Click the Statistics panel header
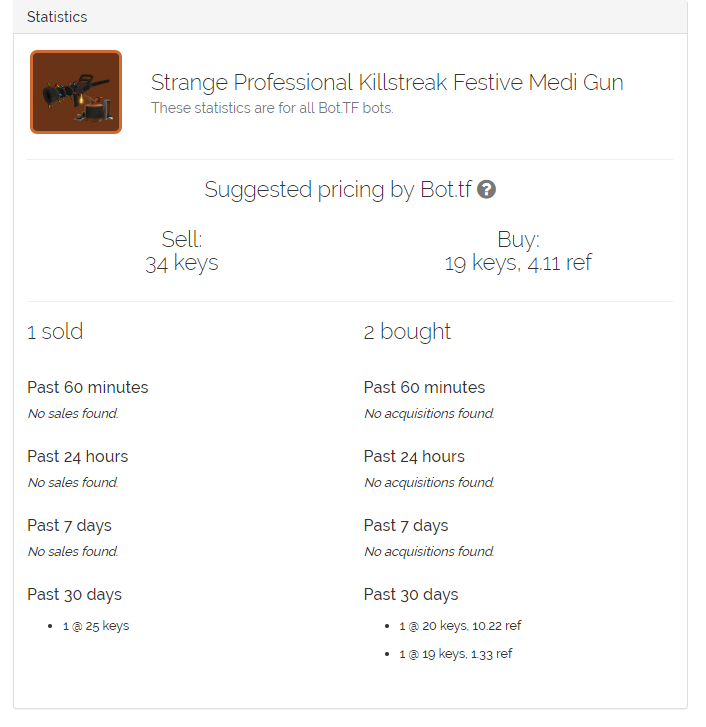Image resolution: width=706 pixels, height=727 pixels. (x=57, y=17)
